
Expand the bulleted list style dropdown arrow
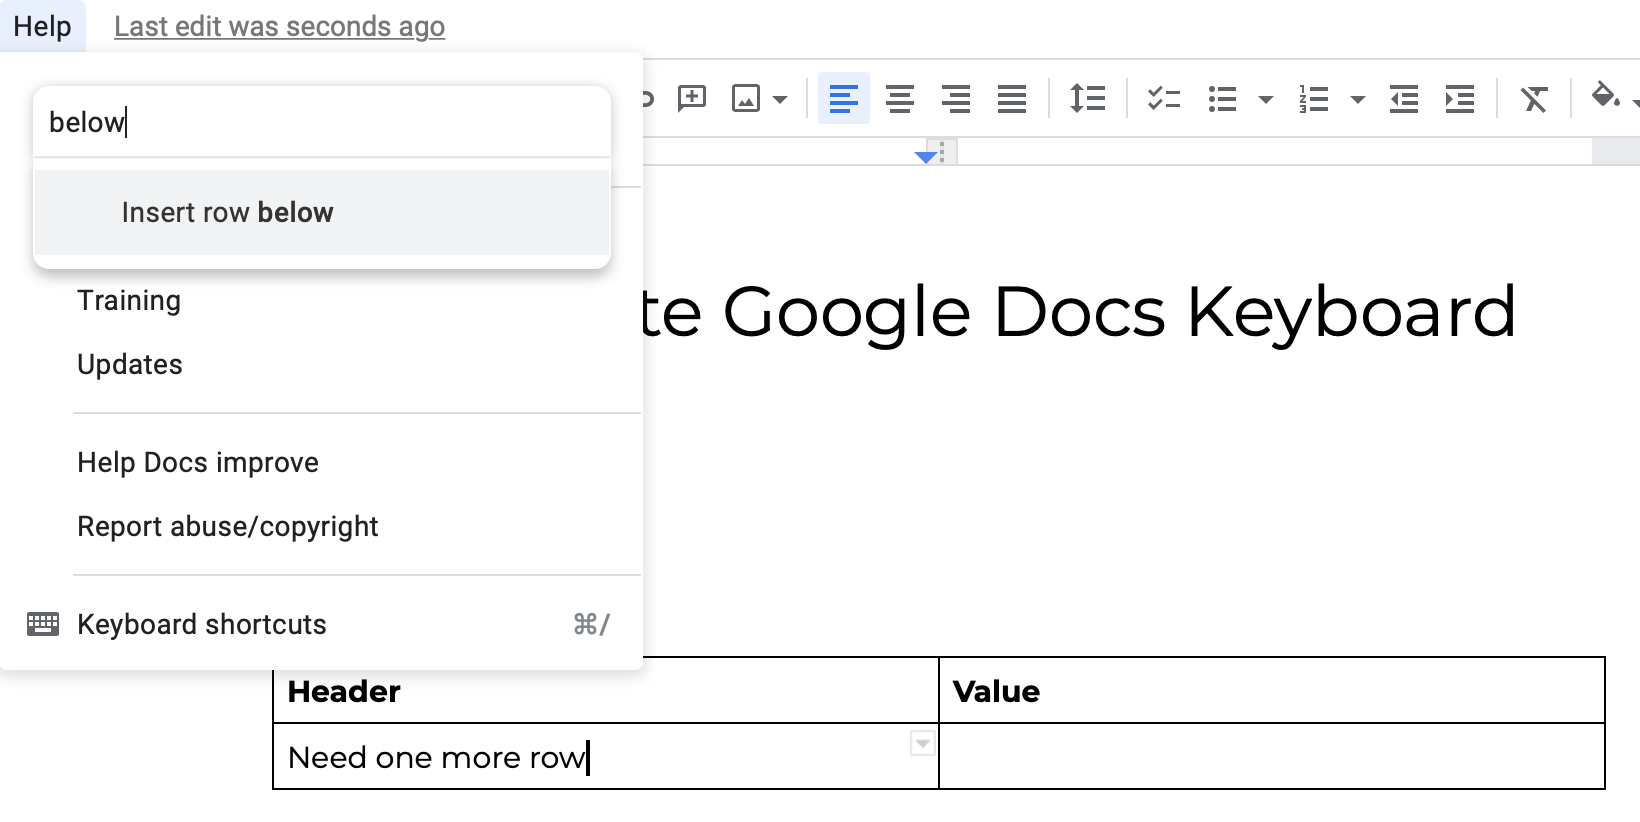click(x=1265, y=99)
